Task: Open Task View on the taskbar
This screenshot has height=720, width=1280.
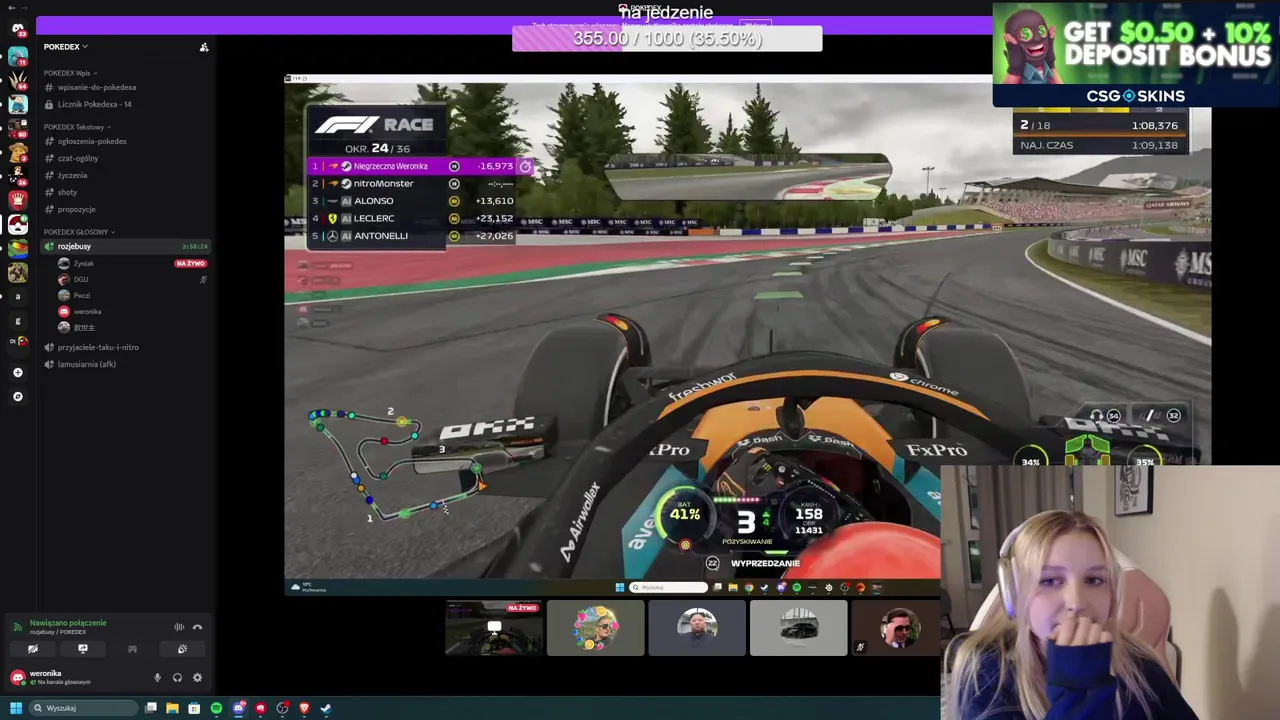Action: [x=151, y=708]
